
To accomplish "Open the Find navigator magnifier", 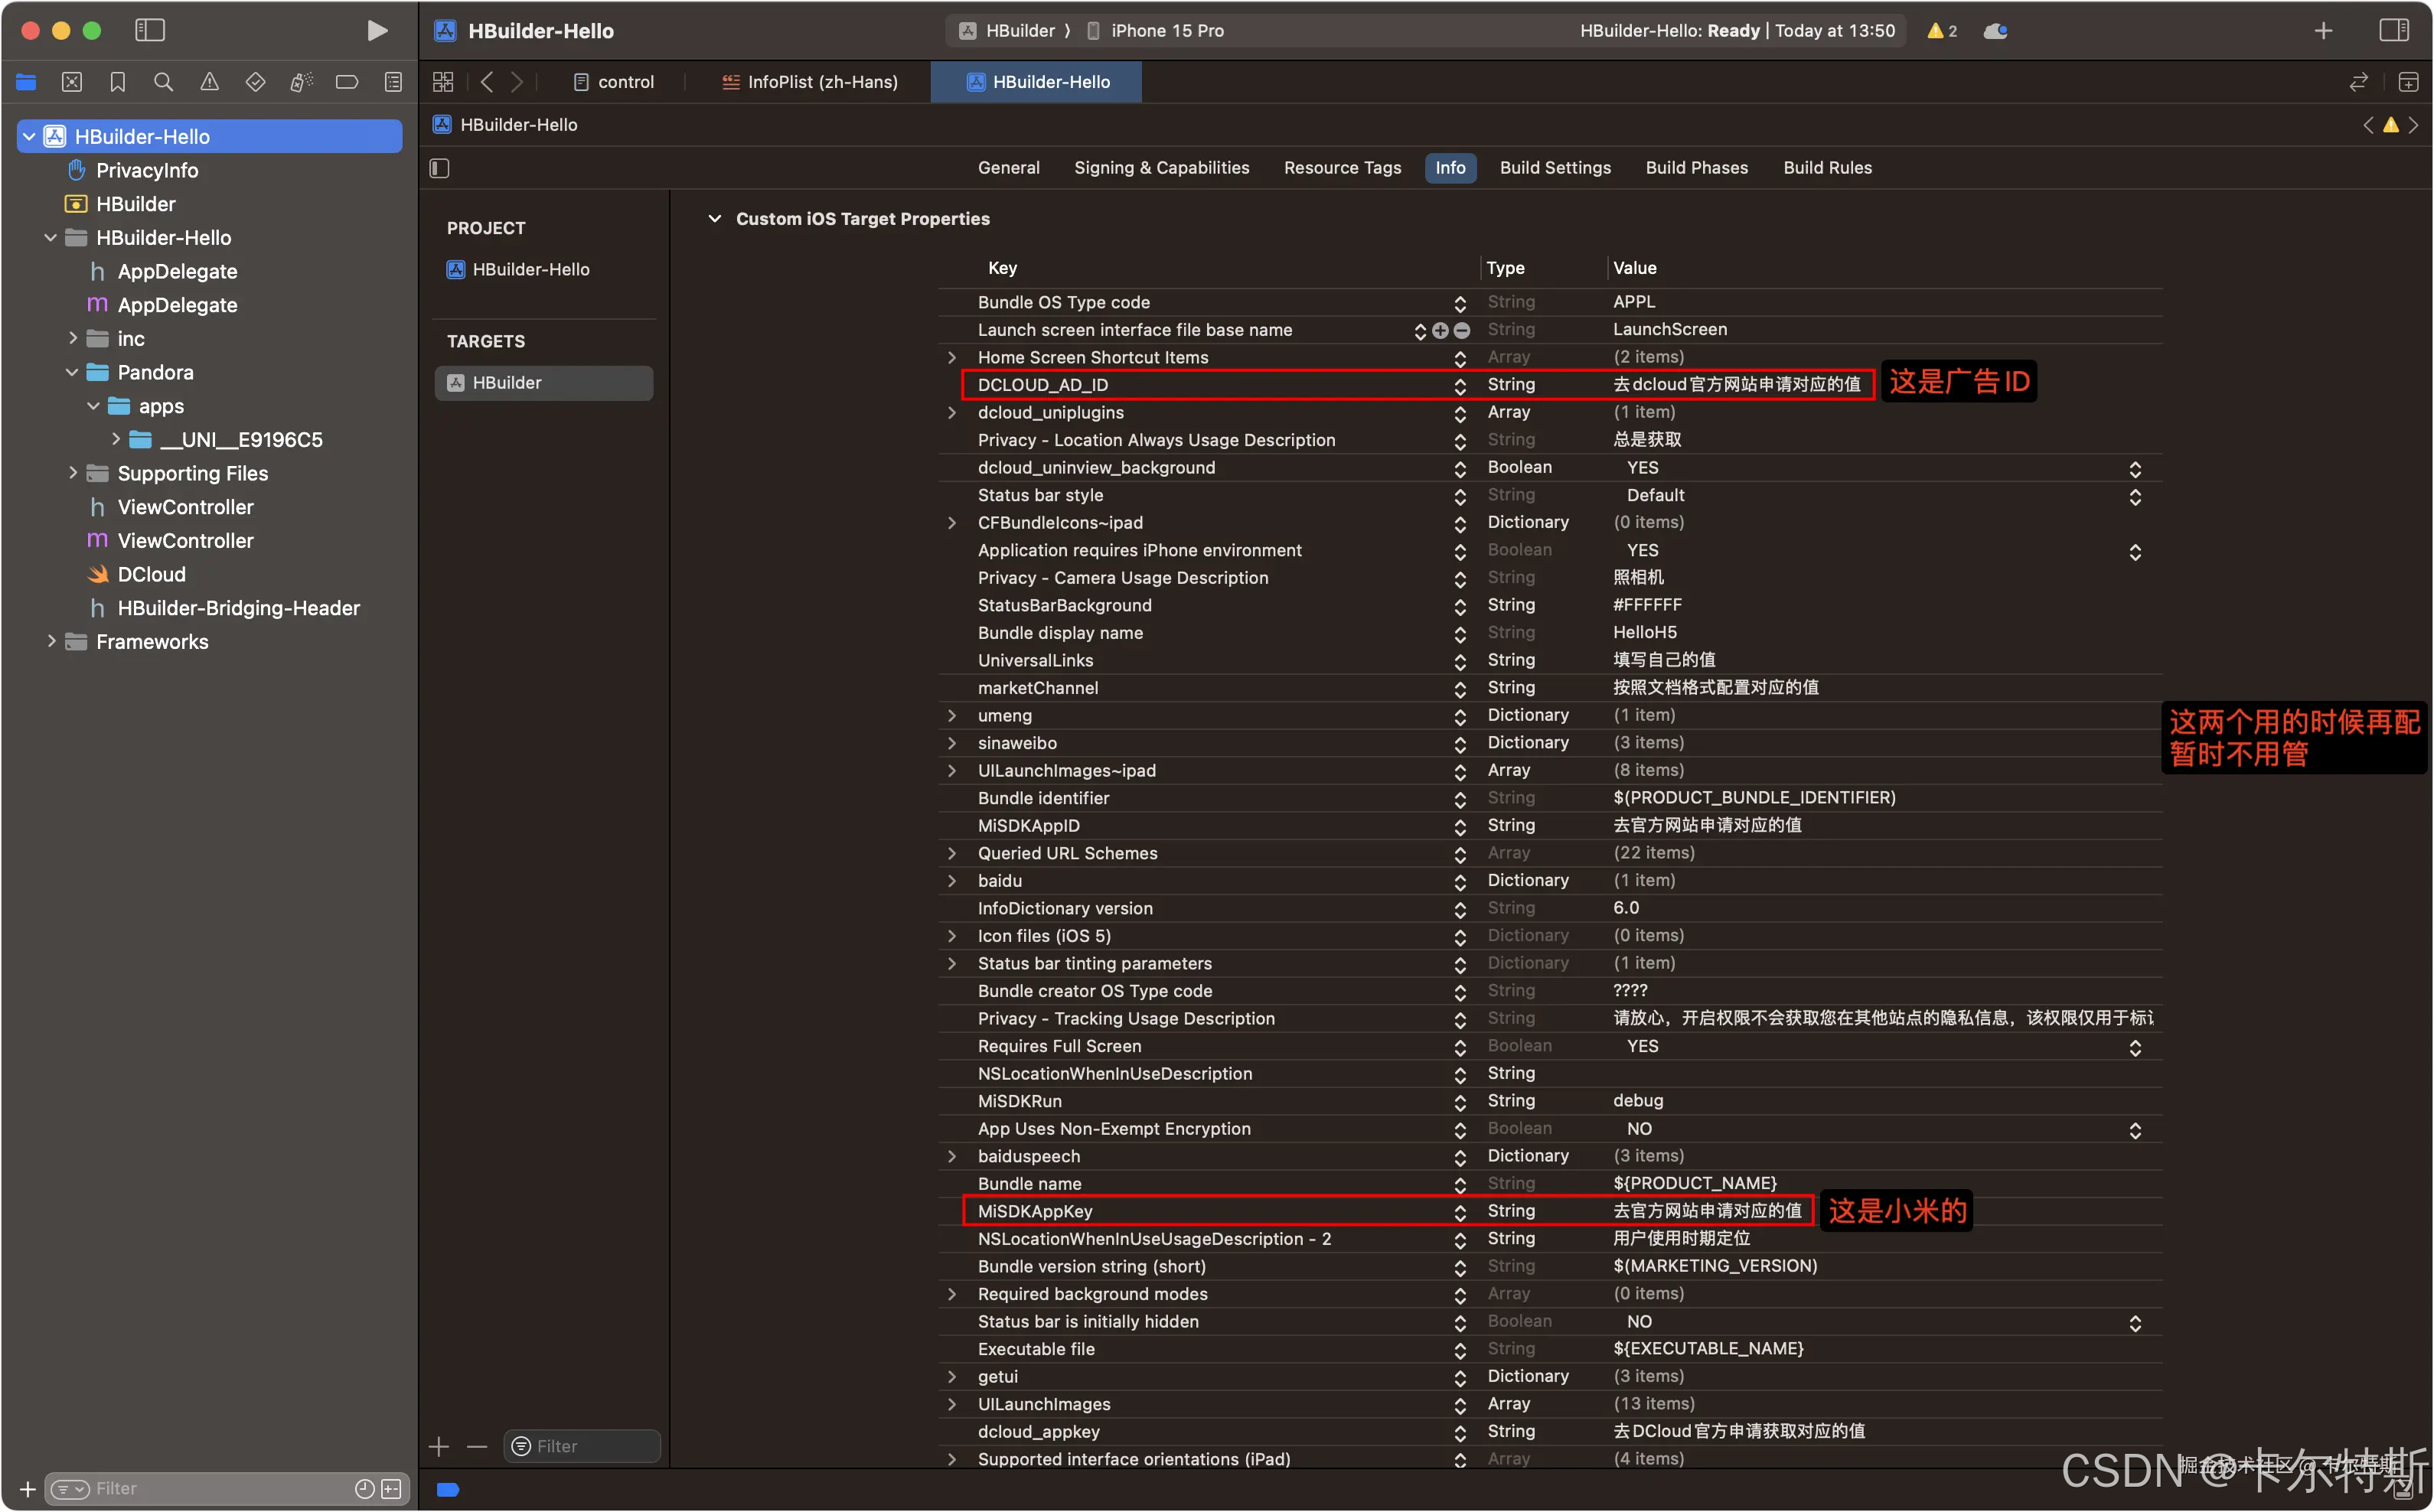I will click(163, 82).
